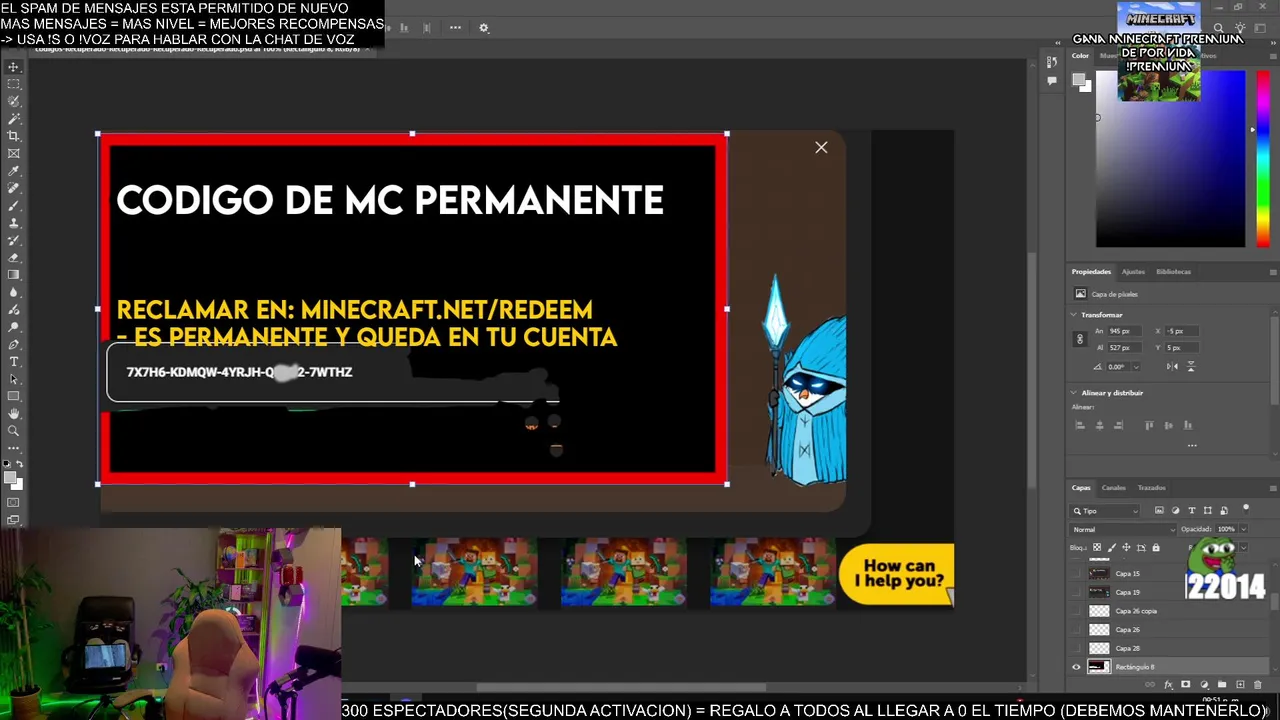Show the Capa 15 layer

coord(1077,574)
